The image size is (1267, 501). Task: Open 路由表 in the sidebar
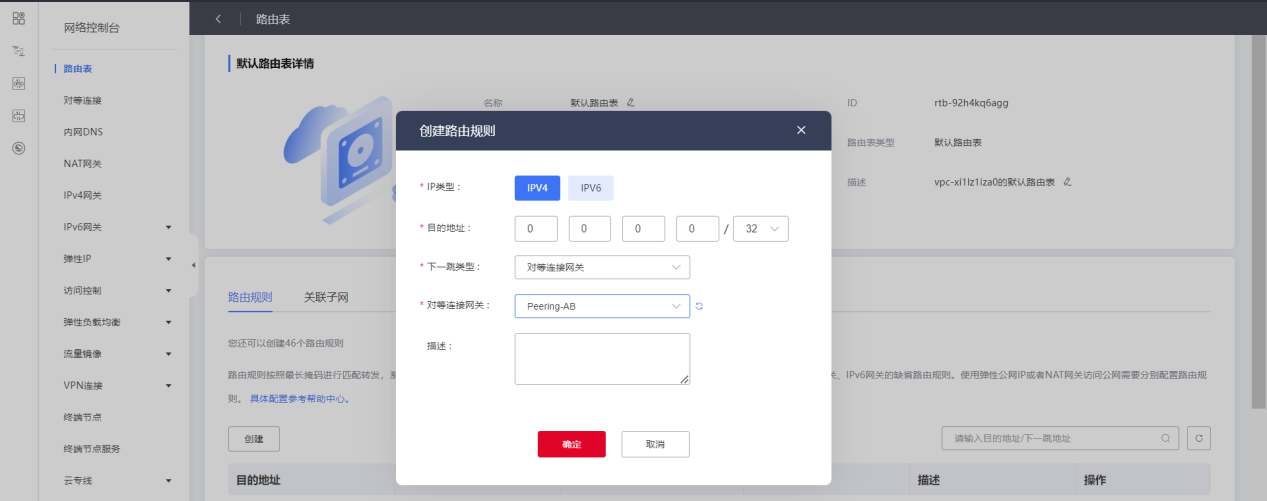coord(77,69)
